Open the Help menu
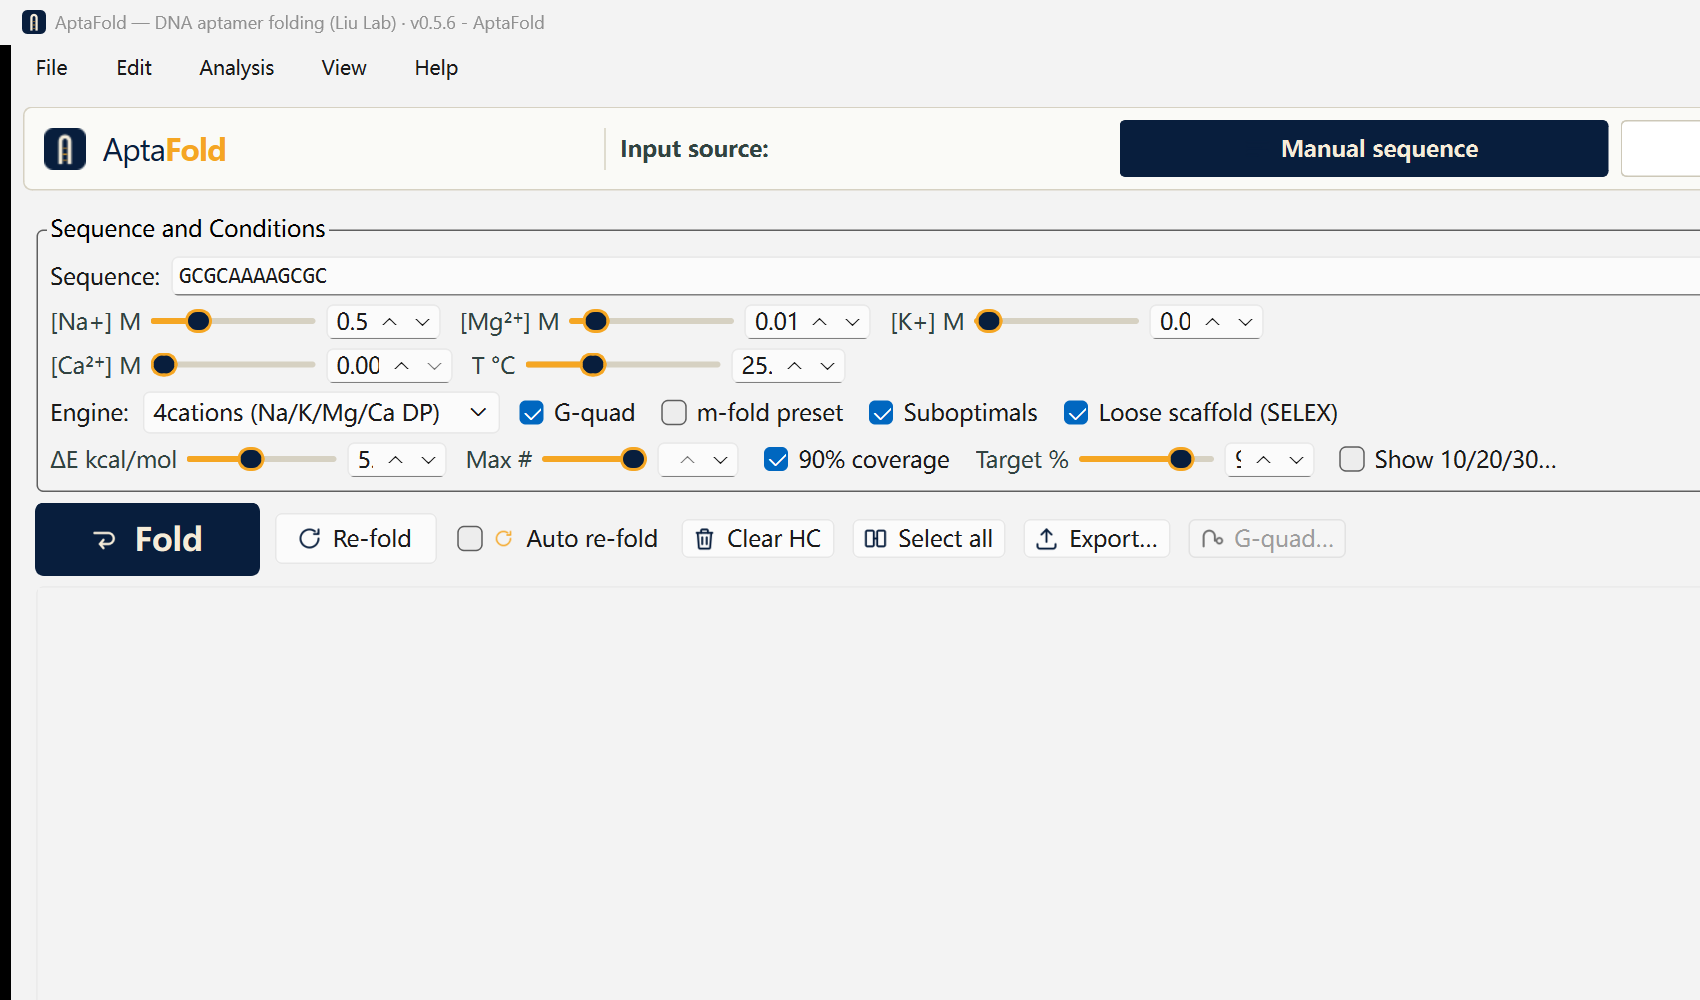The image size is (1700, 1000). [436, 68]
